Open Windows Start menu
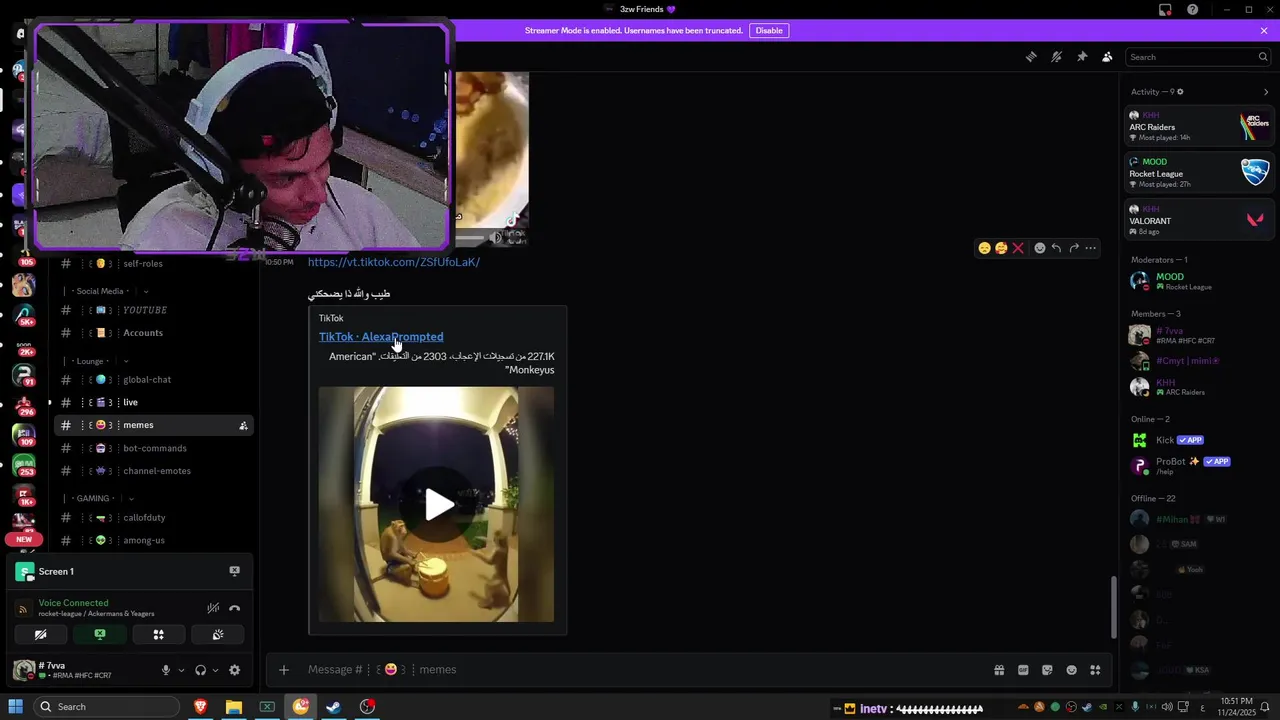This screenshot has height=720, width=1280. (16, 707)
